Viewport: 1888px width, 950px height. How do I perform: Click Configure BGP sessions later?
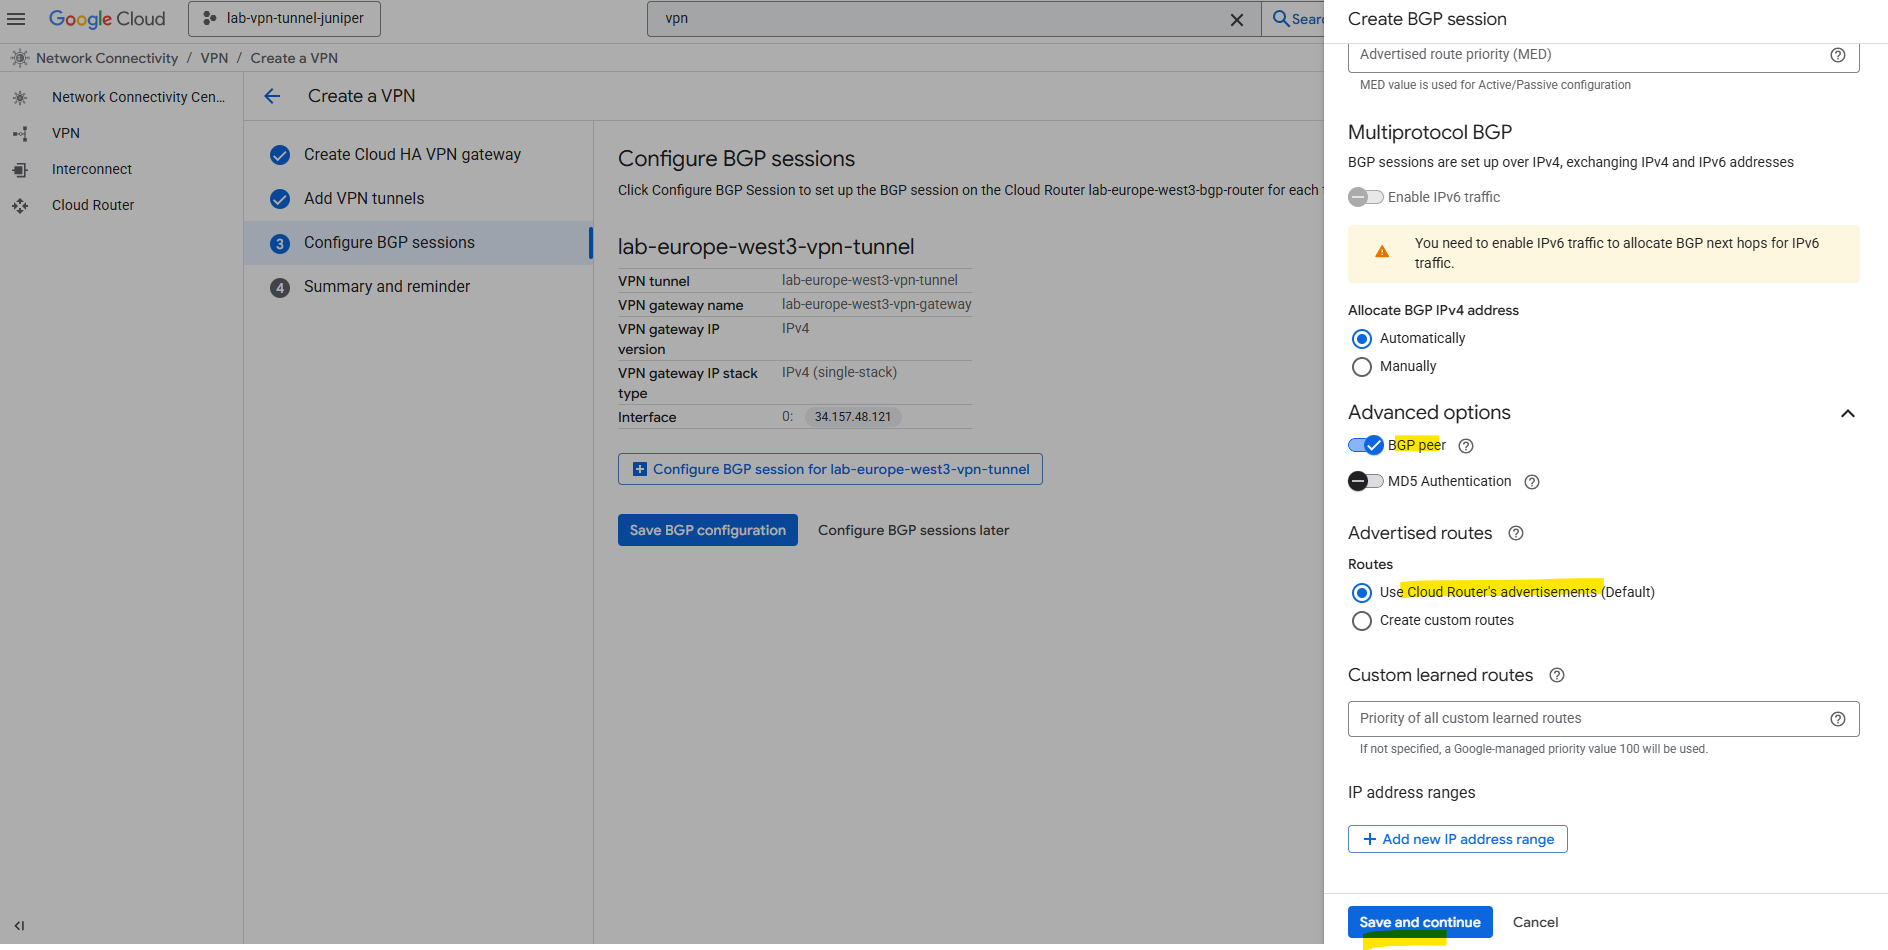click(913, 530)
